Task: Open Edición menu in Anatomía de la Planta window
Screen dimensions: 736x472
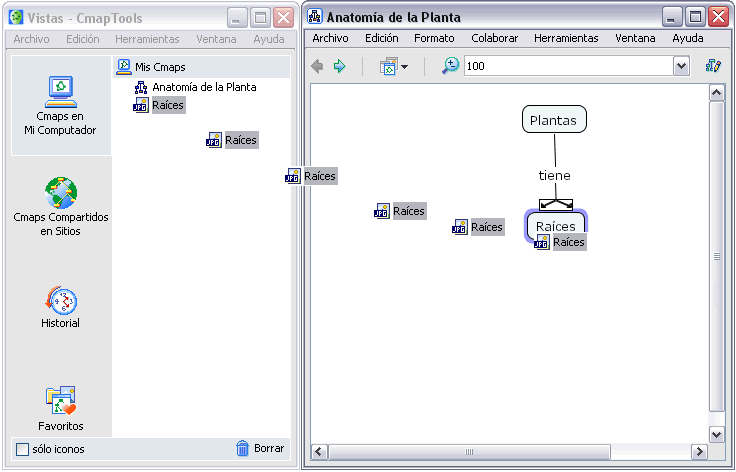Action: [382, 38]
